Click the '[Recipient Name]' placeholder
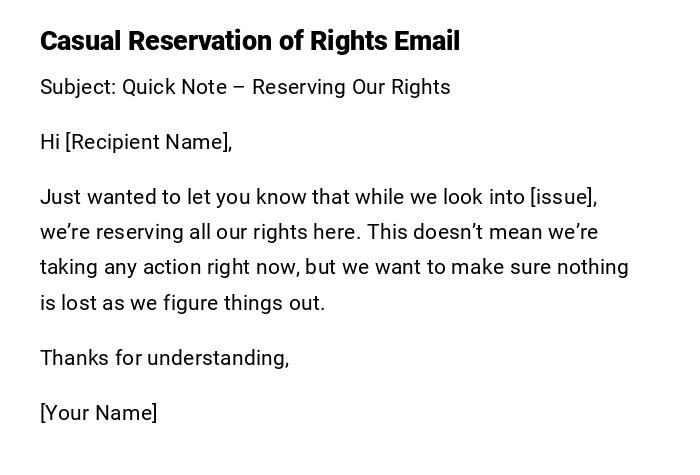 point(148,142)
